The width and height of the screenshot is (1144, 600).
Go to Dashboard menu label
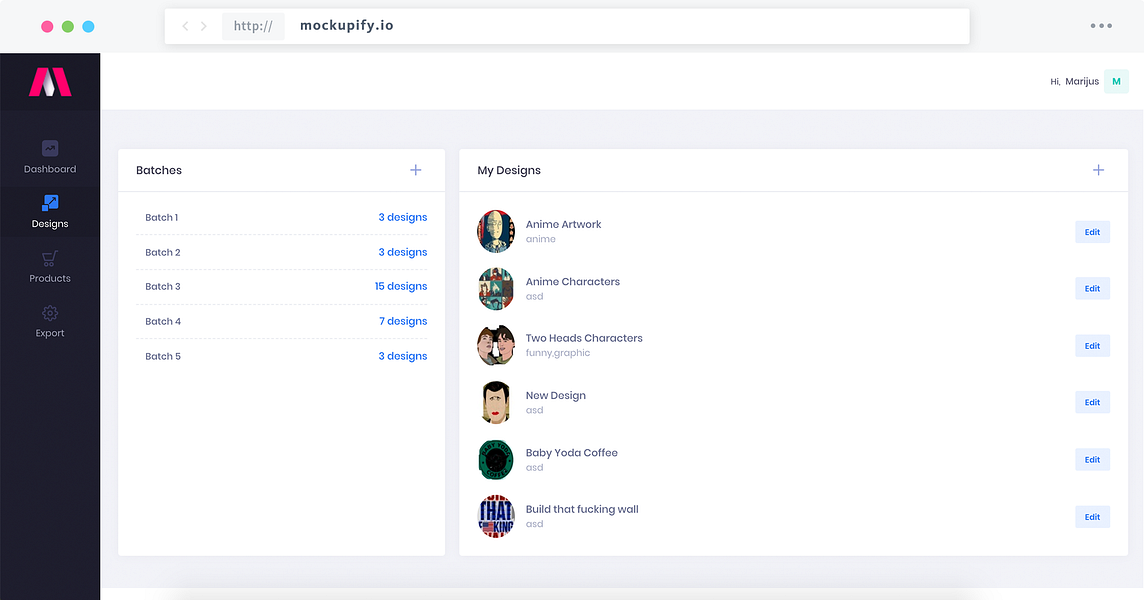tap(50, 169)
